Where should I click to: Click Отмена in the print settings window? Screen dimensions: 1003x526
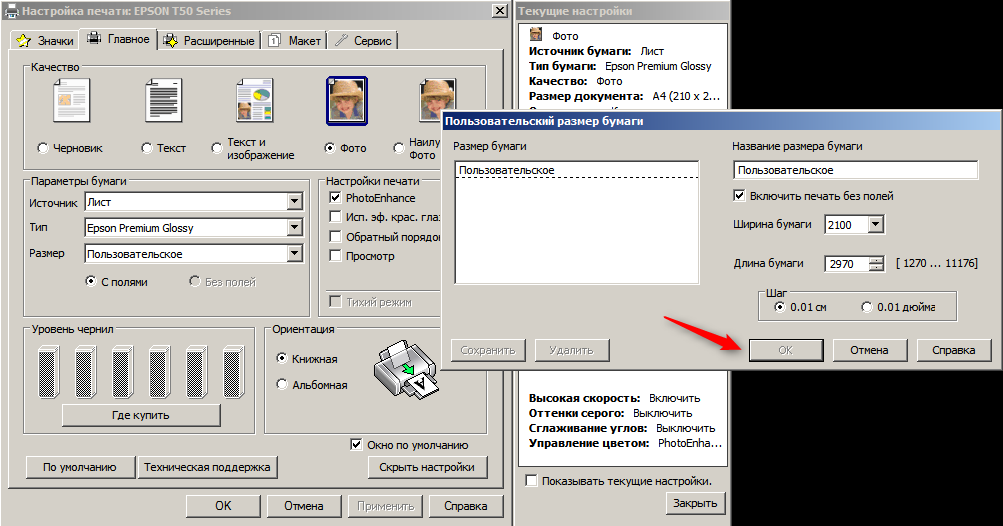[304, 506]
